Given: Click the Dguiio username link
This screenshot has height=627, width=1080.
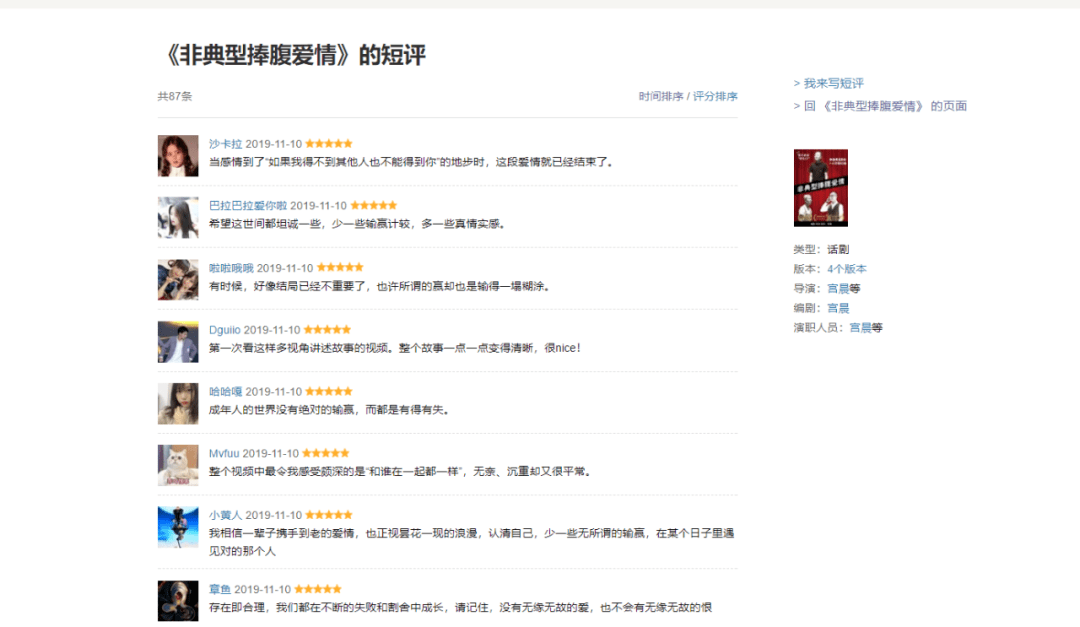Looking at the screenshot, I should click(x=224, y=330).
